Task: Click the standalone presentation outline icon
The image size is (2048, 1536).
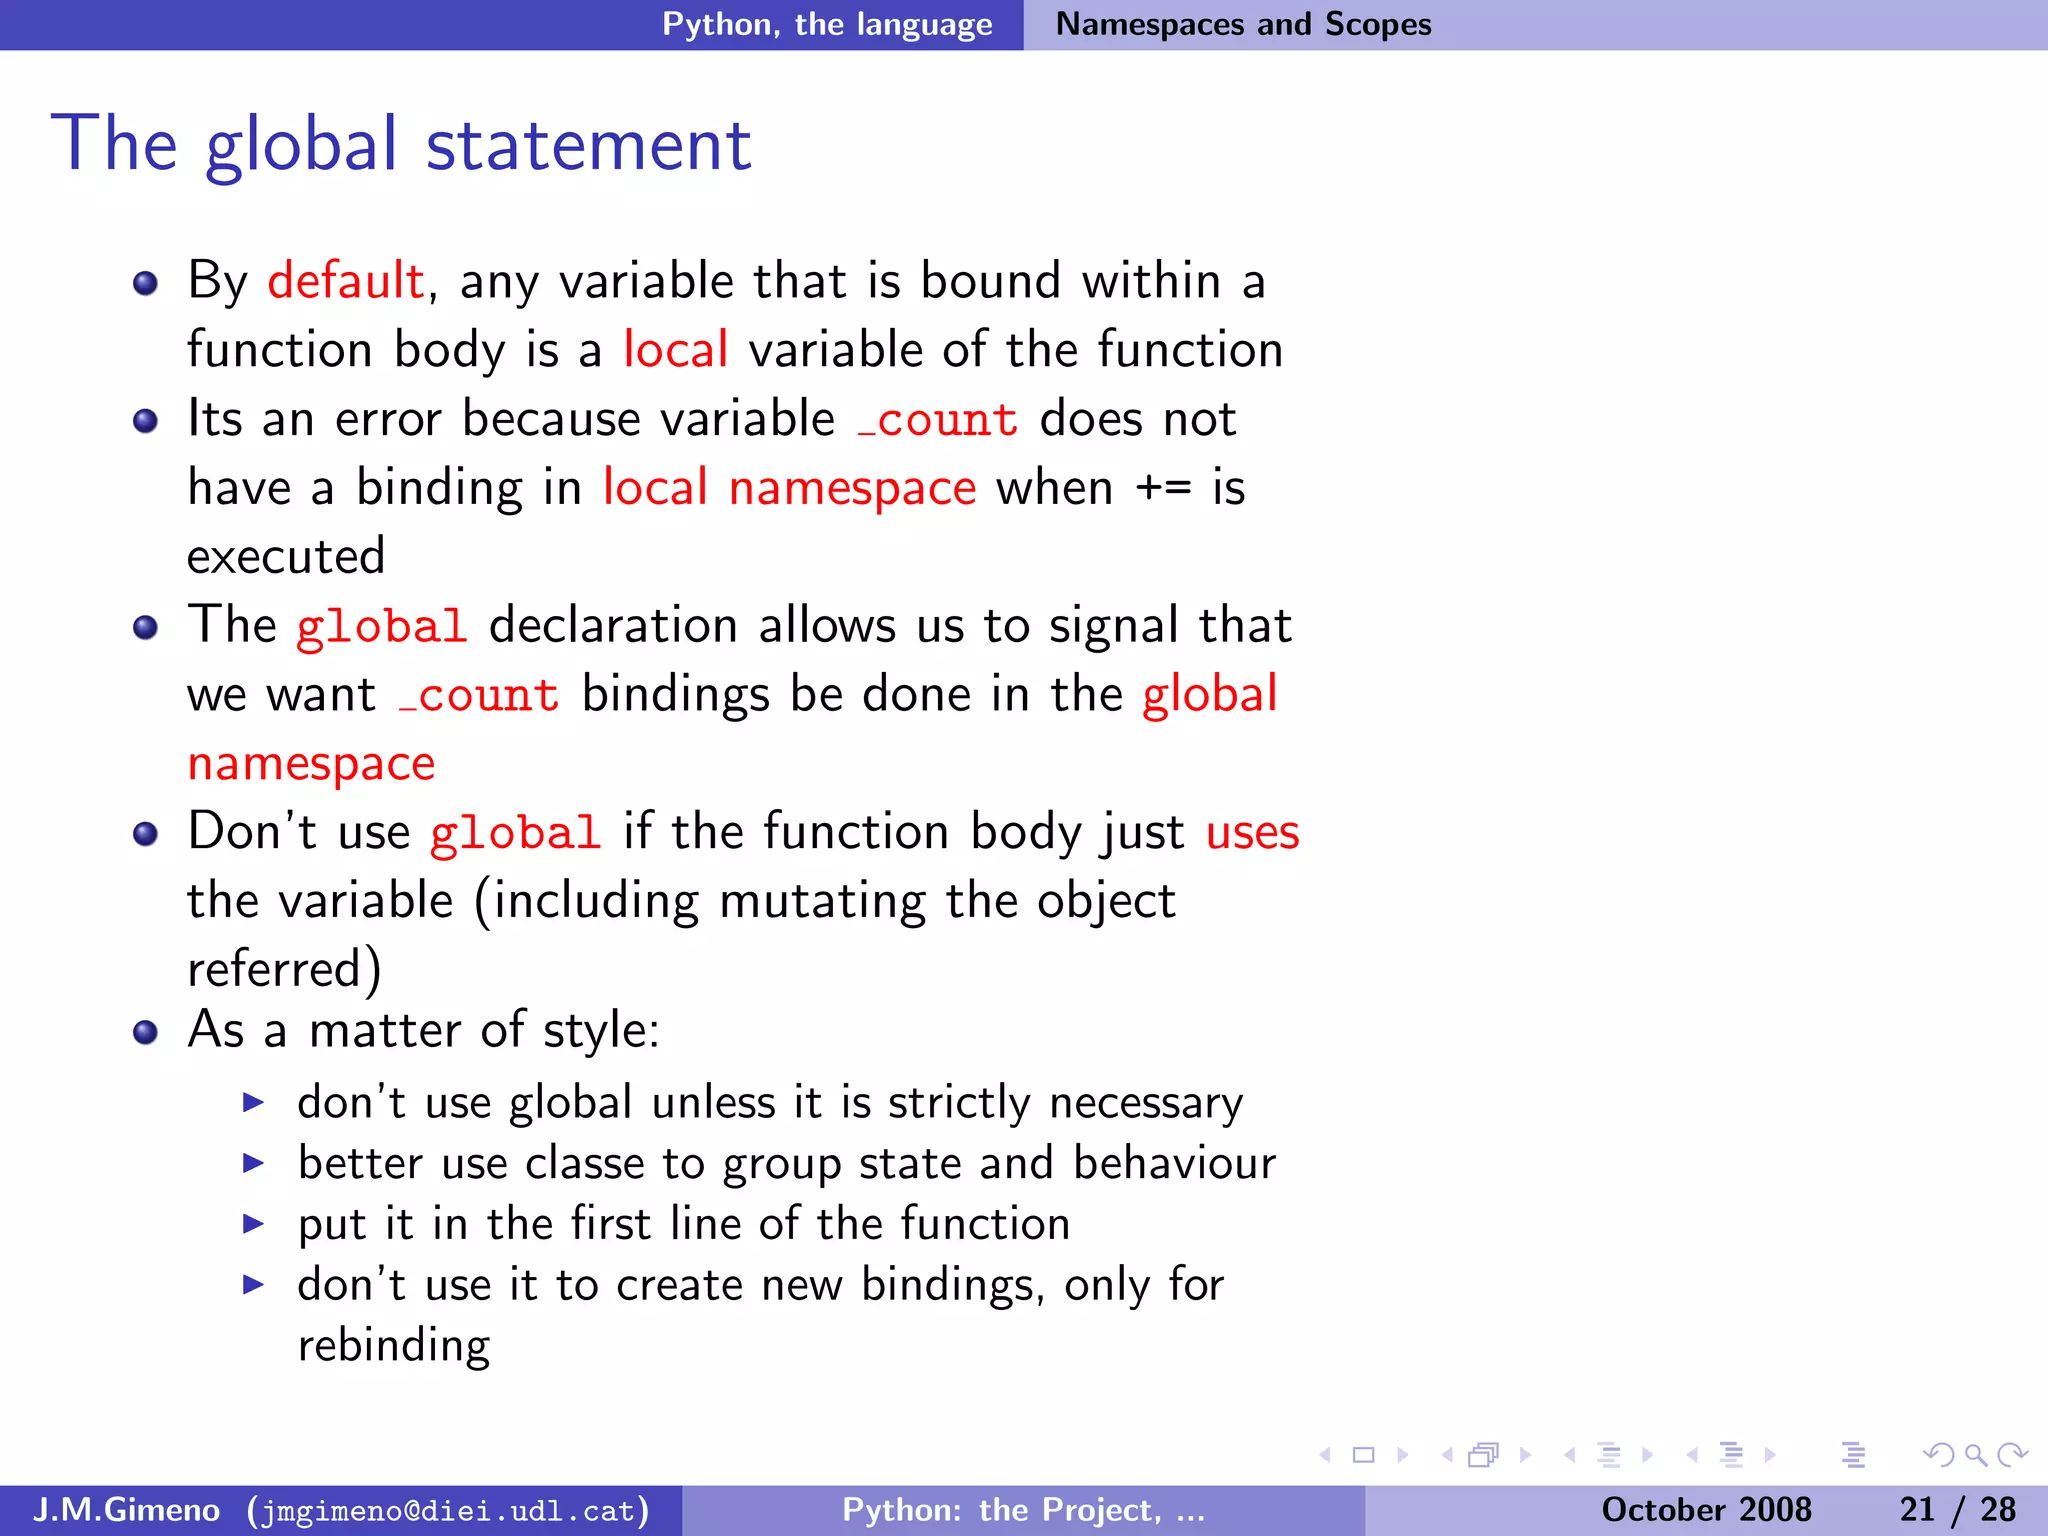Action: point(1853,1455)
